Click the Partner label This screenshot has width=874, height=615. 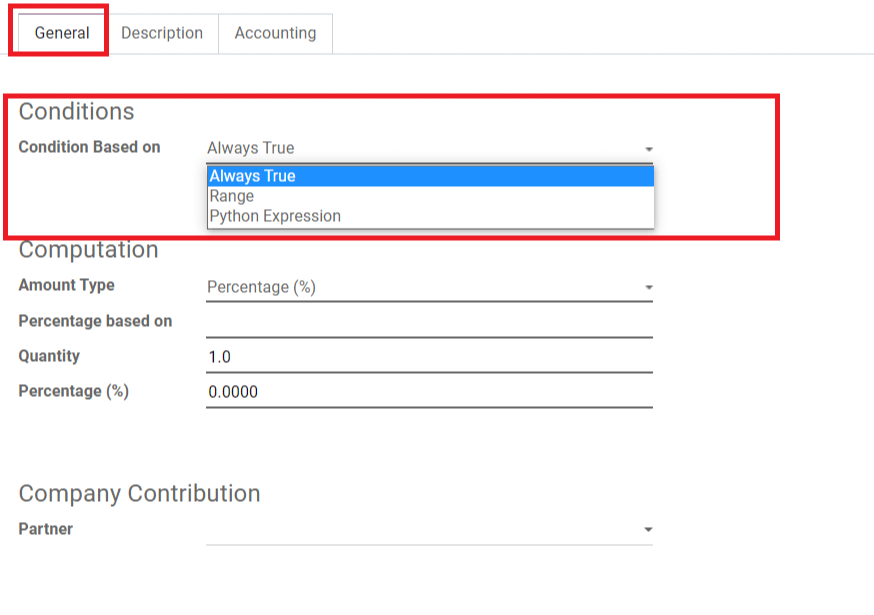(x=46, y=529)
